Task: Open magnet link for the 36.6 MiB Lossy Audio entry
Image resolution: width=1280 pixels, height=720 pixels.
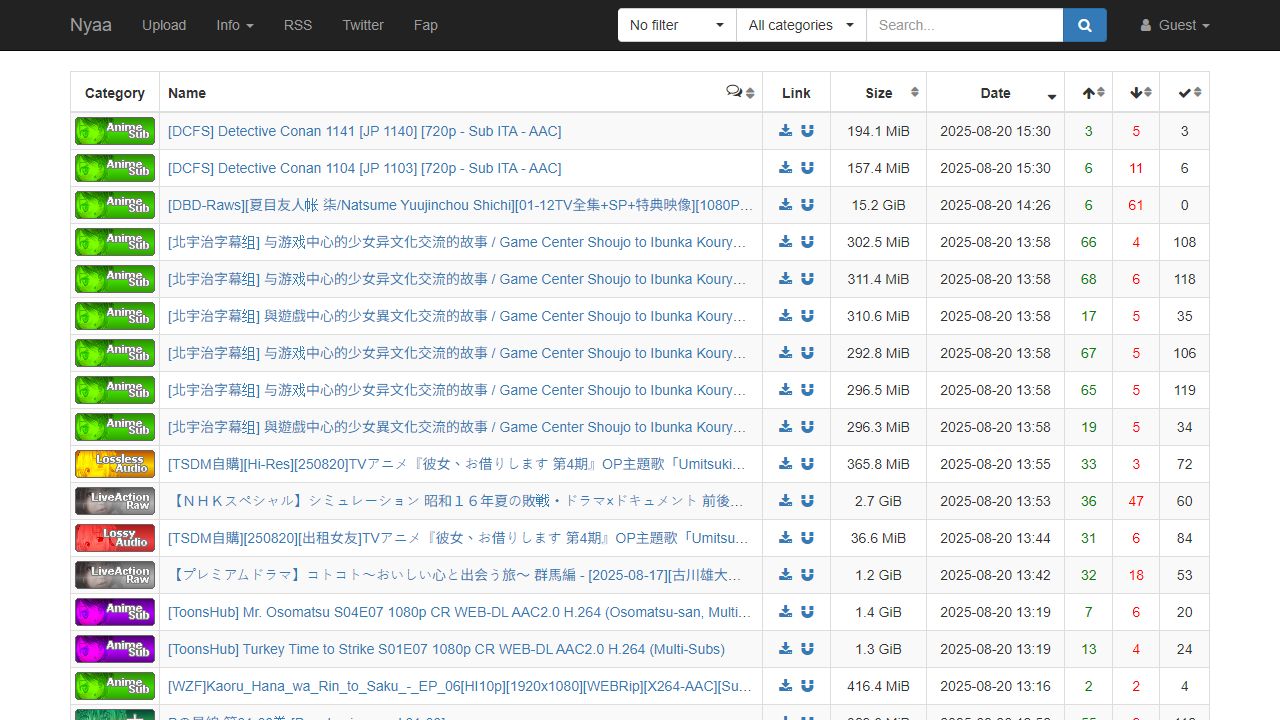Action: click(x=807, y=537)
